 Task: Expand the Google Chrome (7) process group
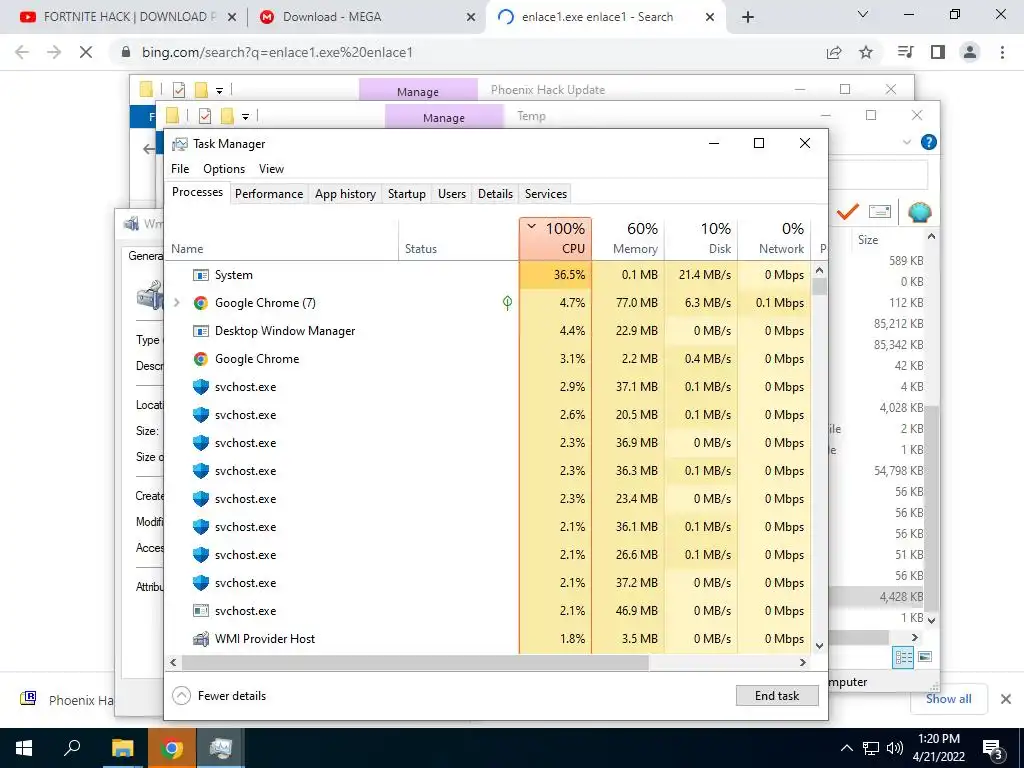click(176, 303)
